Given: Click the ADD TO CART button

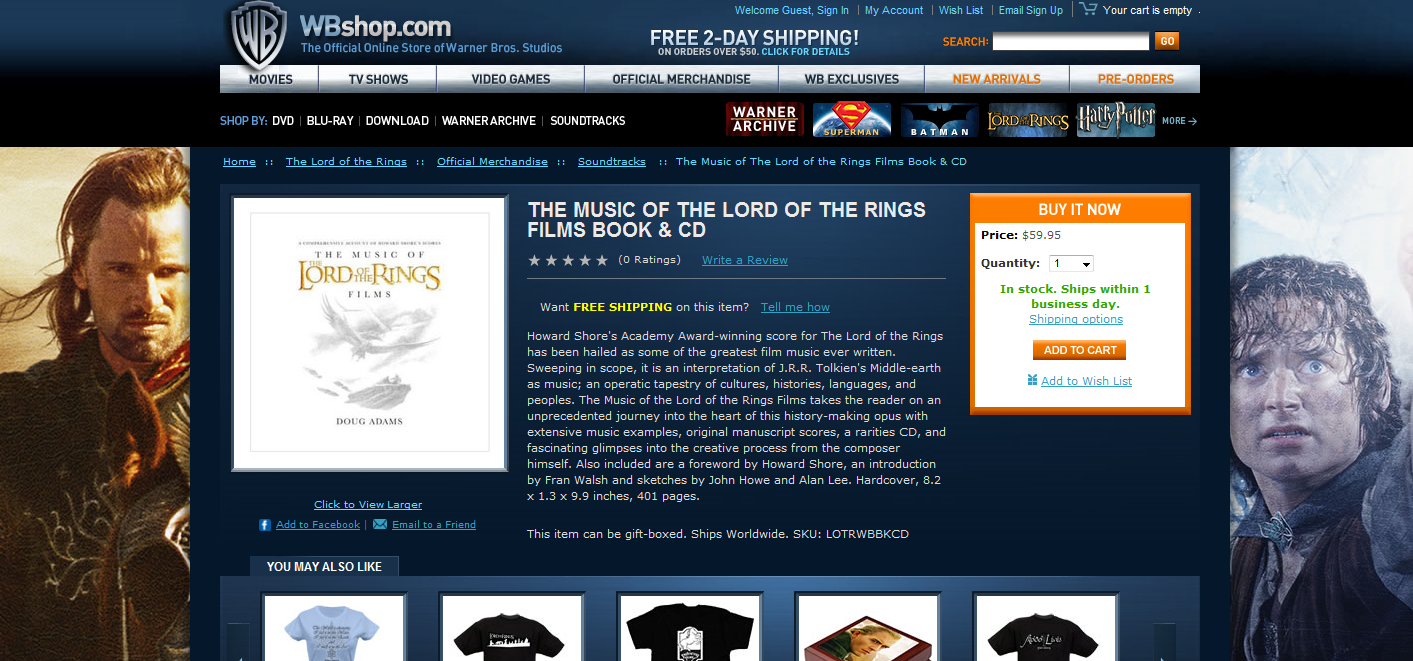Looking at the screenshot, I should coord(1080,350).
